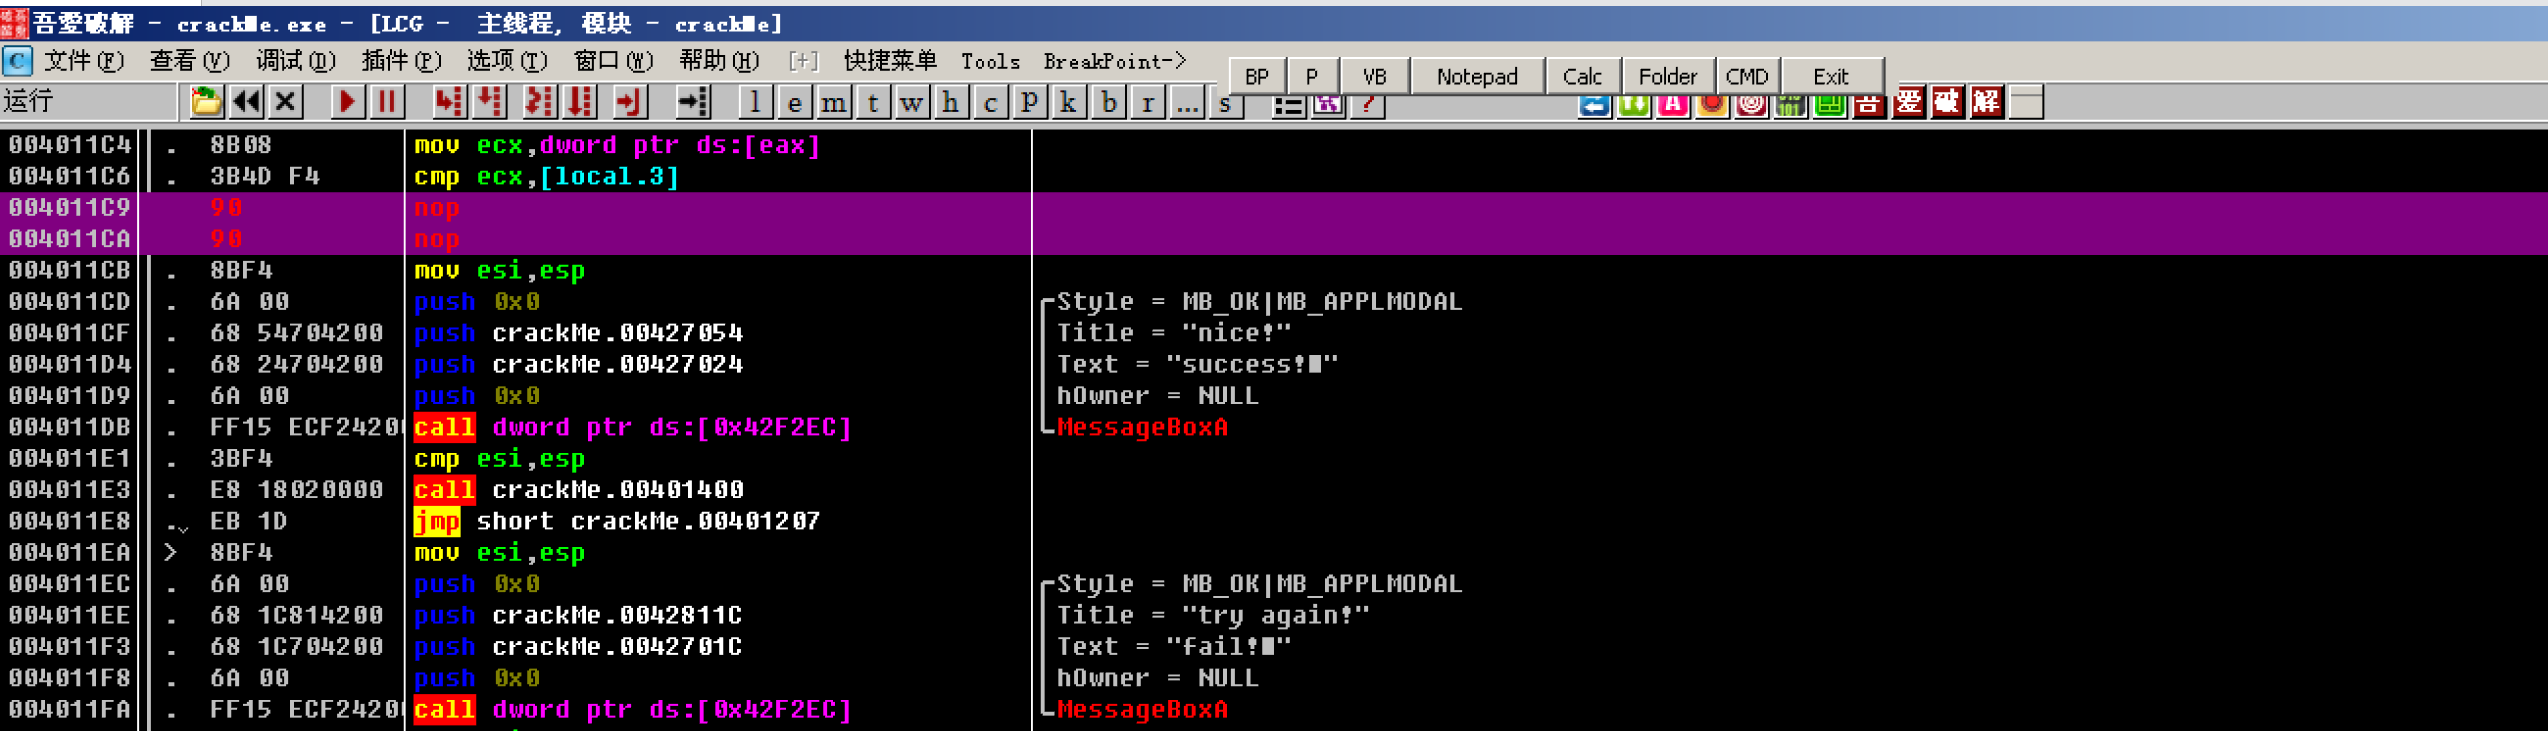This screenshot has height=731, width=2548.
Task: Click the Step Over toolbar icon
Action: pos(490,101)
